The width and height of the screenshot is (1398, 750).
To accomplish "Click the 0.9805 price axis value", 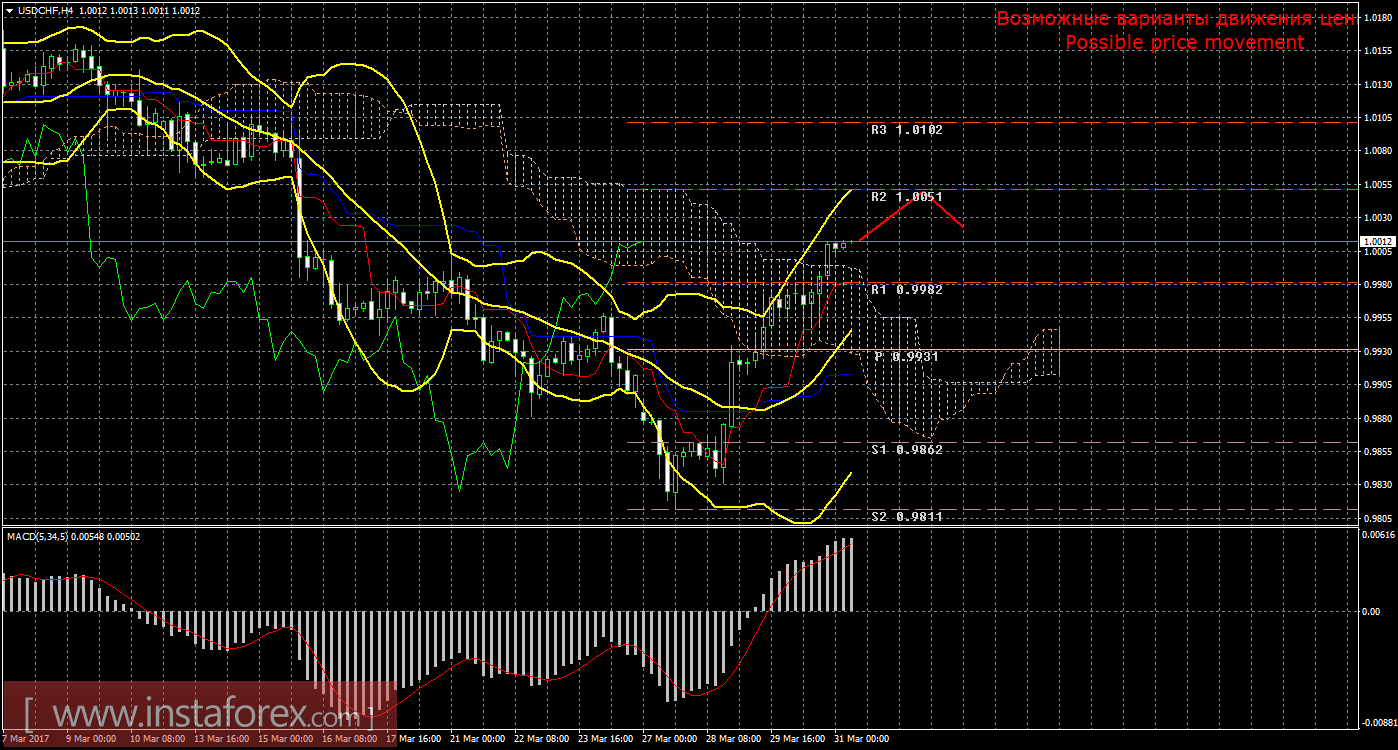I will coord(1378,518).
